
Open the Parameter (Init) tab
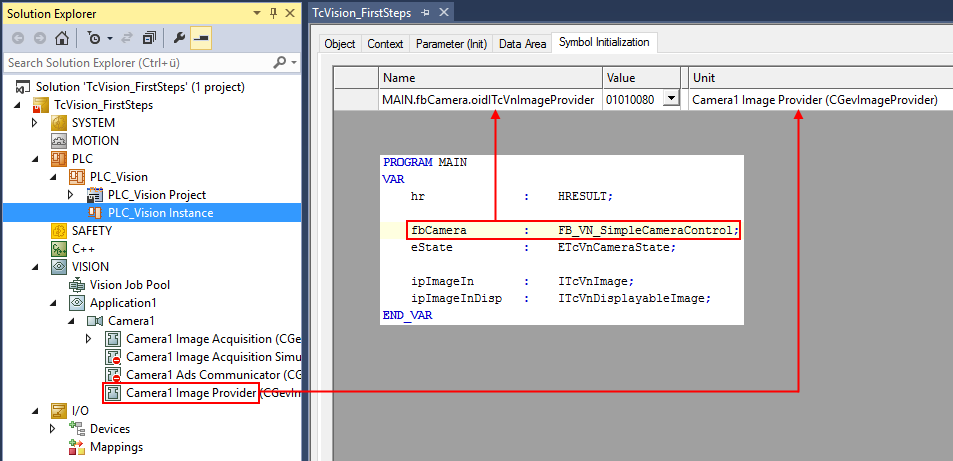451,44
